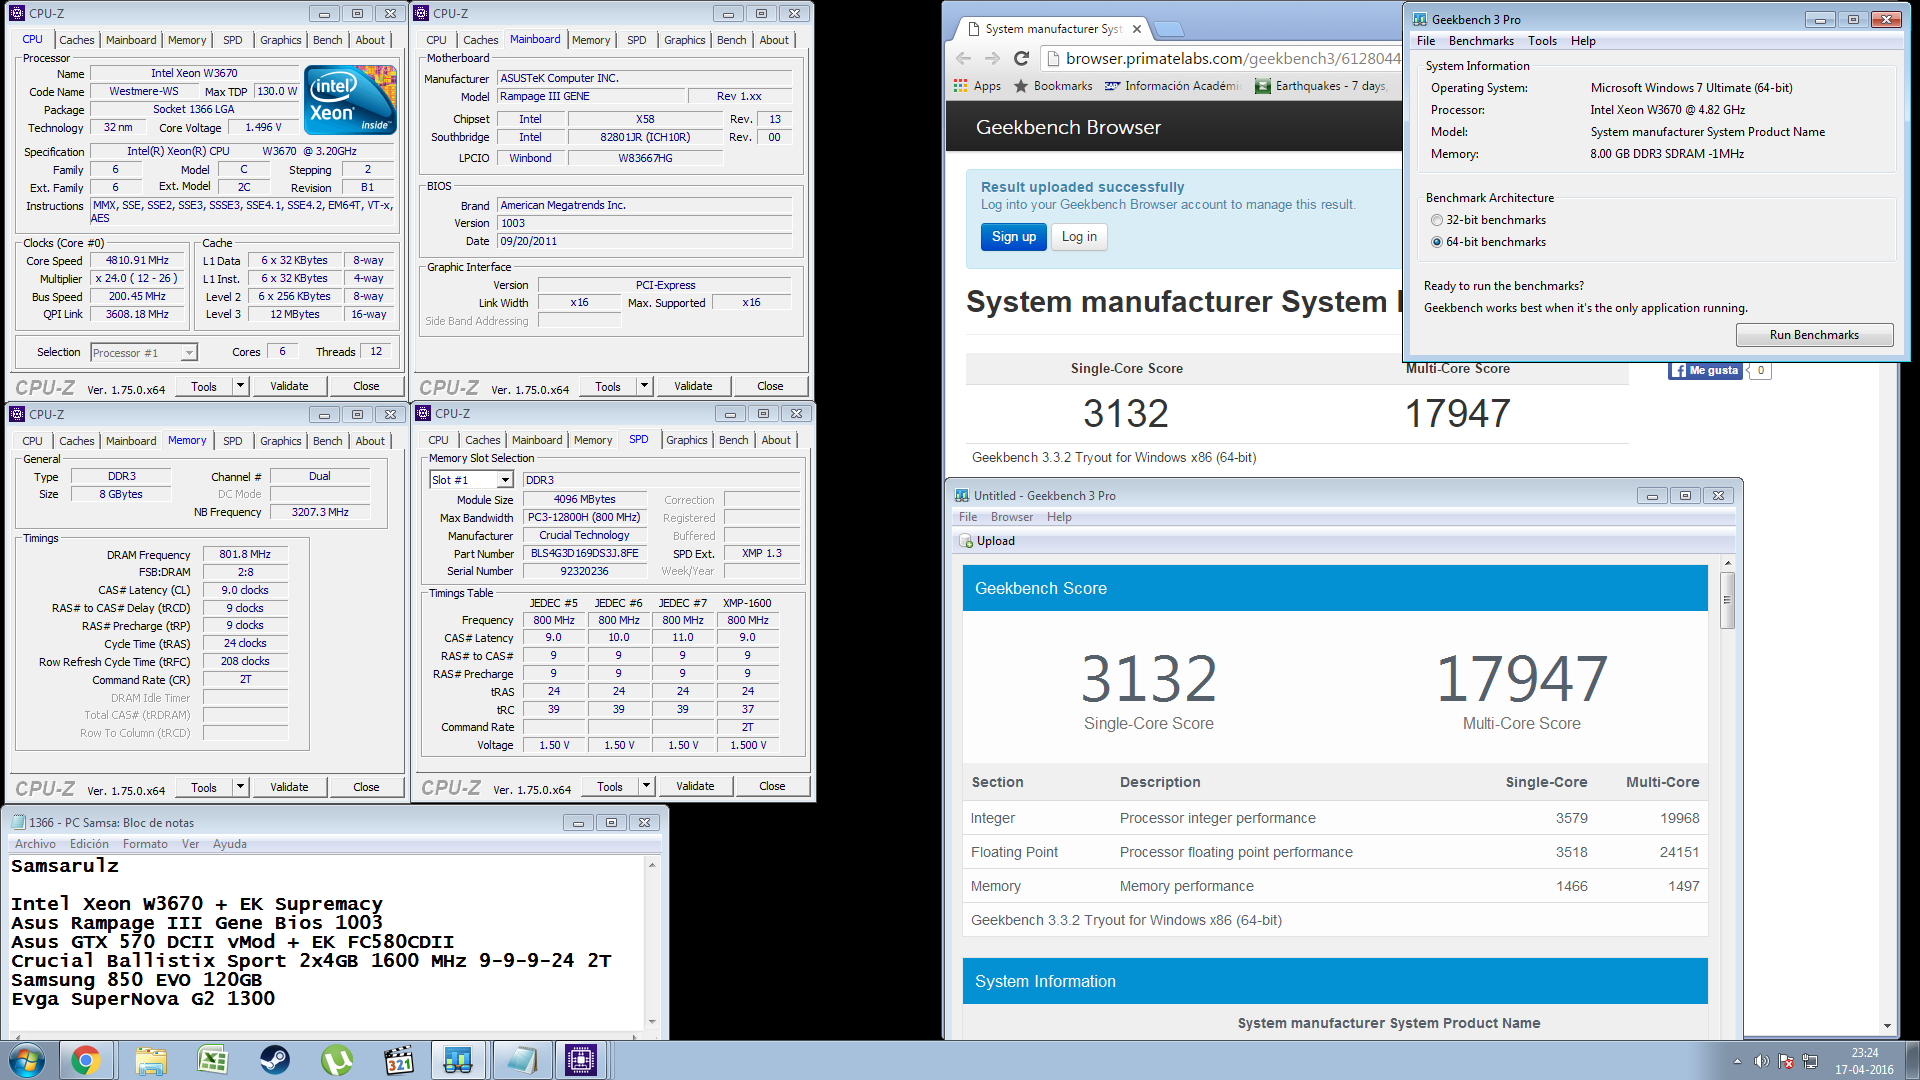Switch to Geekbench taskbar icon
Image resolution: width=1920 pixels, height=1080 pixels.
click(x=458, y=1060)
